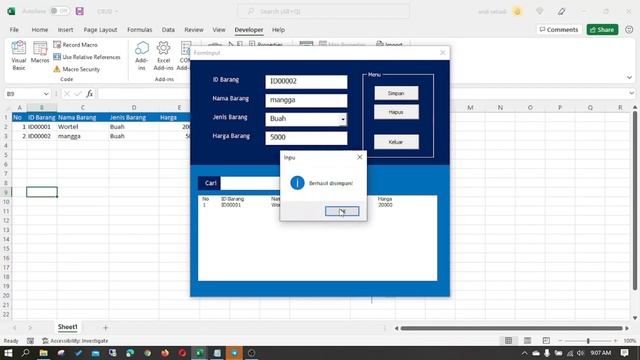Close the Inpu message box

coord(360,157)
